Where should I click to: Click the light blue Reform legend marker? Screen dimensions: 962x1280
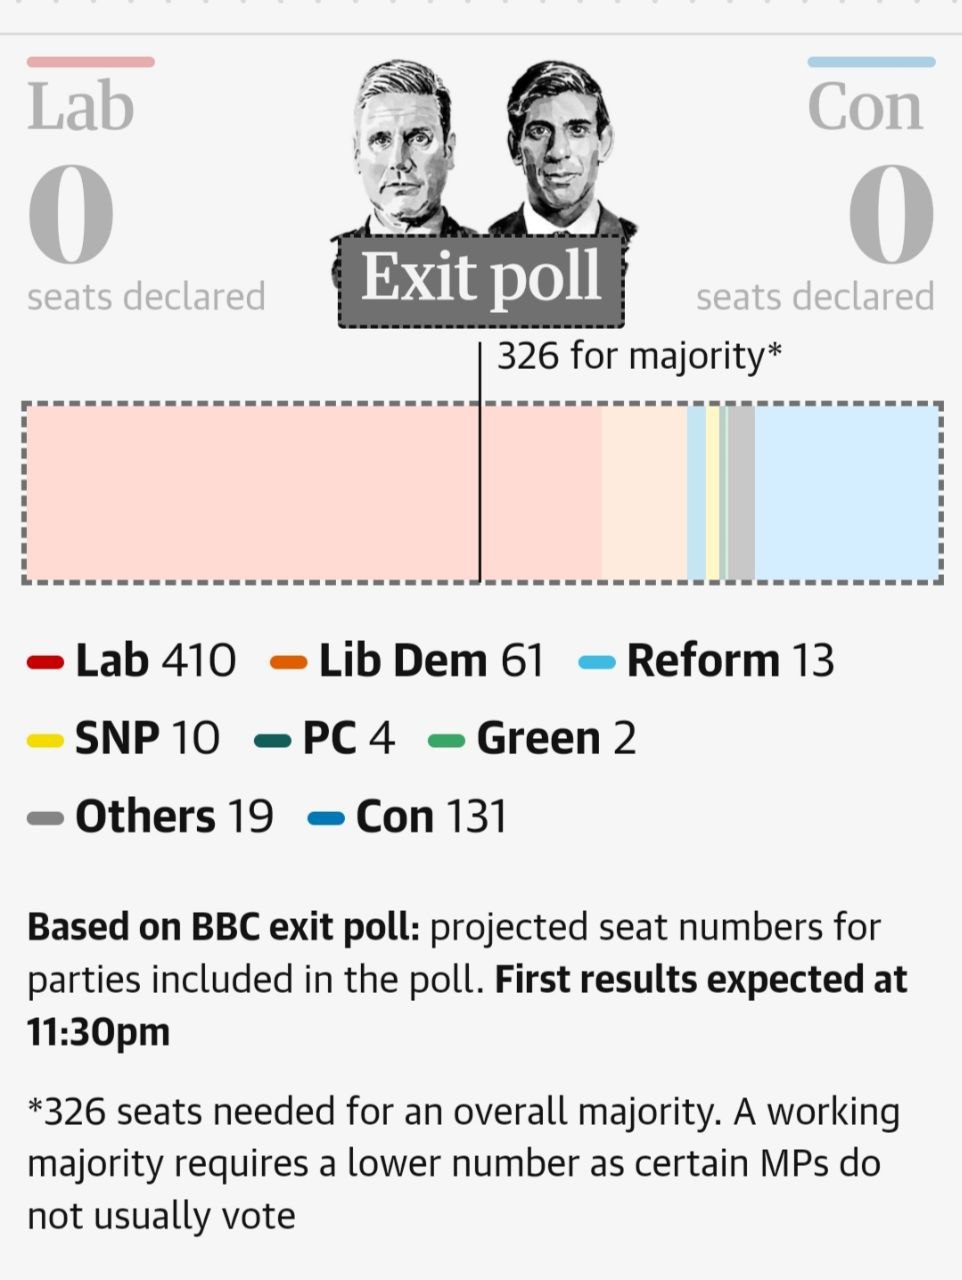(597, 662)
